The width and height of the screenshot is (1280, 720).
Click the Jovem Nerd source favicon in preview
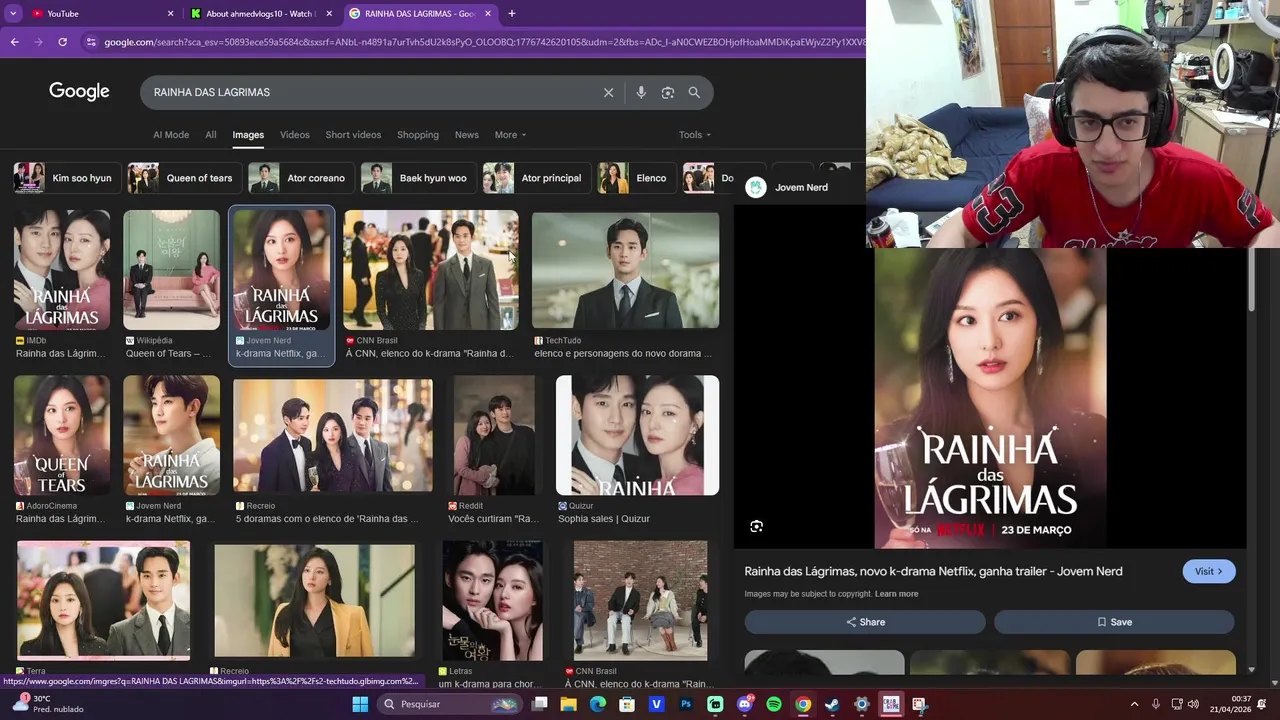756,187
